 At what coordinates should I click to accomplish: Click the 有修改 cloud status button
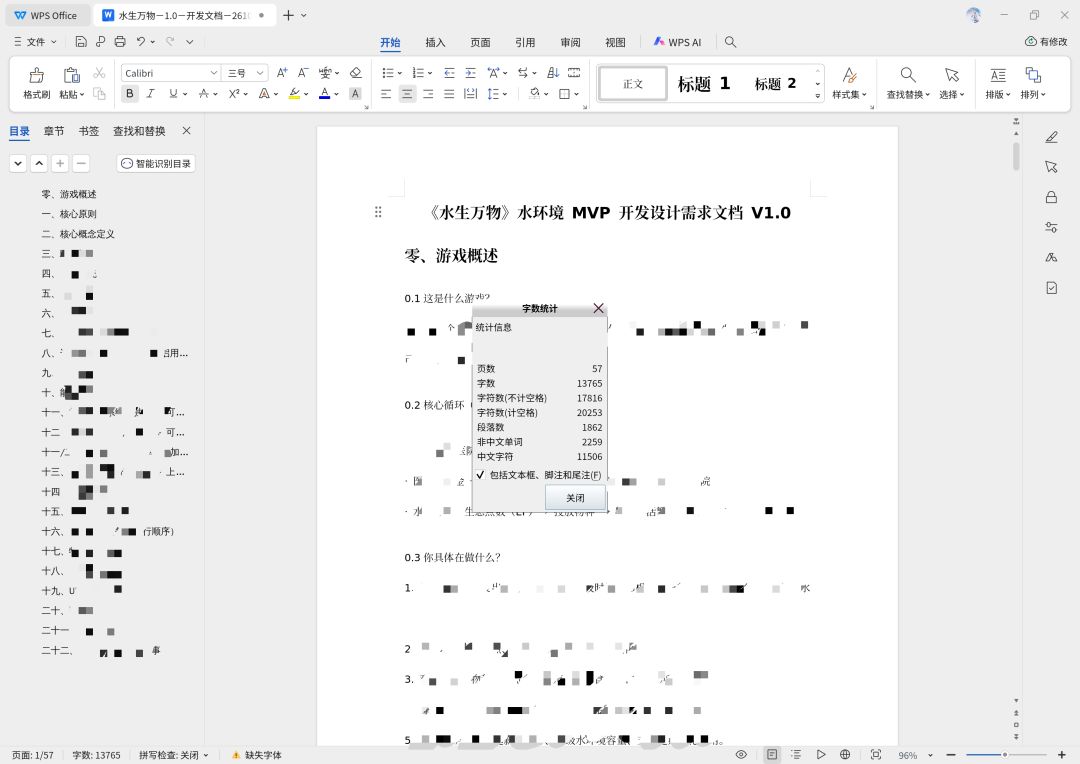click(1046, 42)
